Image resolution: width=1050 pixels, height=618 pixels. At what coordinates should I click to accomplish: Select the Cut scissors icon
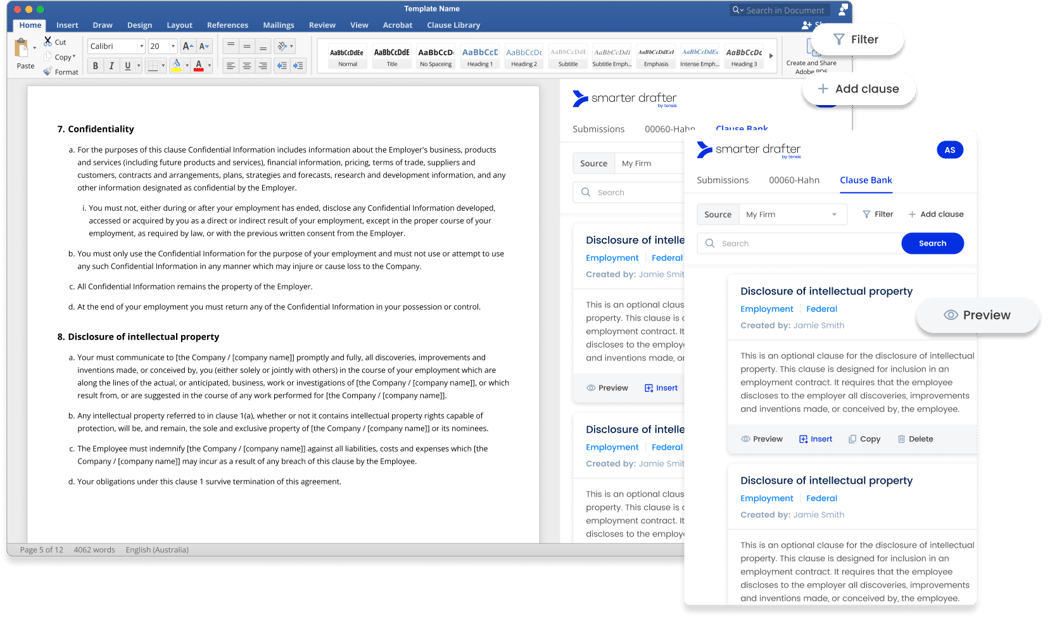(x=48, y=42)
